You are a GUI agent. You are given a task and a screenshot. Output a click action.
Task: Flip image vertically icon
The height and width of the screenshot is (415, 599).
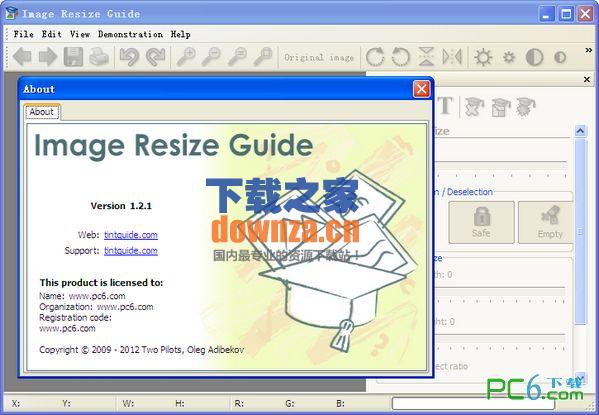pos(426,57)
